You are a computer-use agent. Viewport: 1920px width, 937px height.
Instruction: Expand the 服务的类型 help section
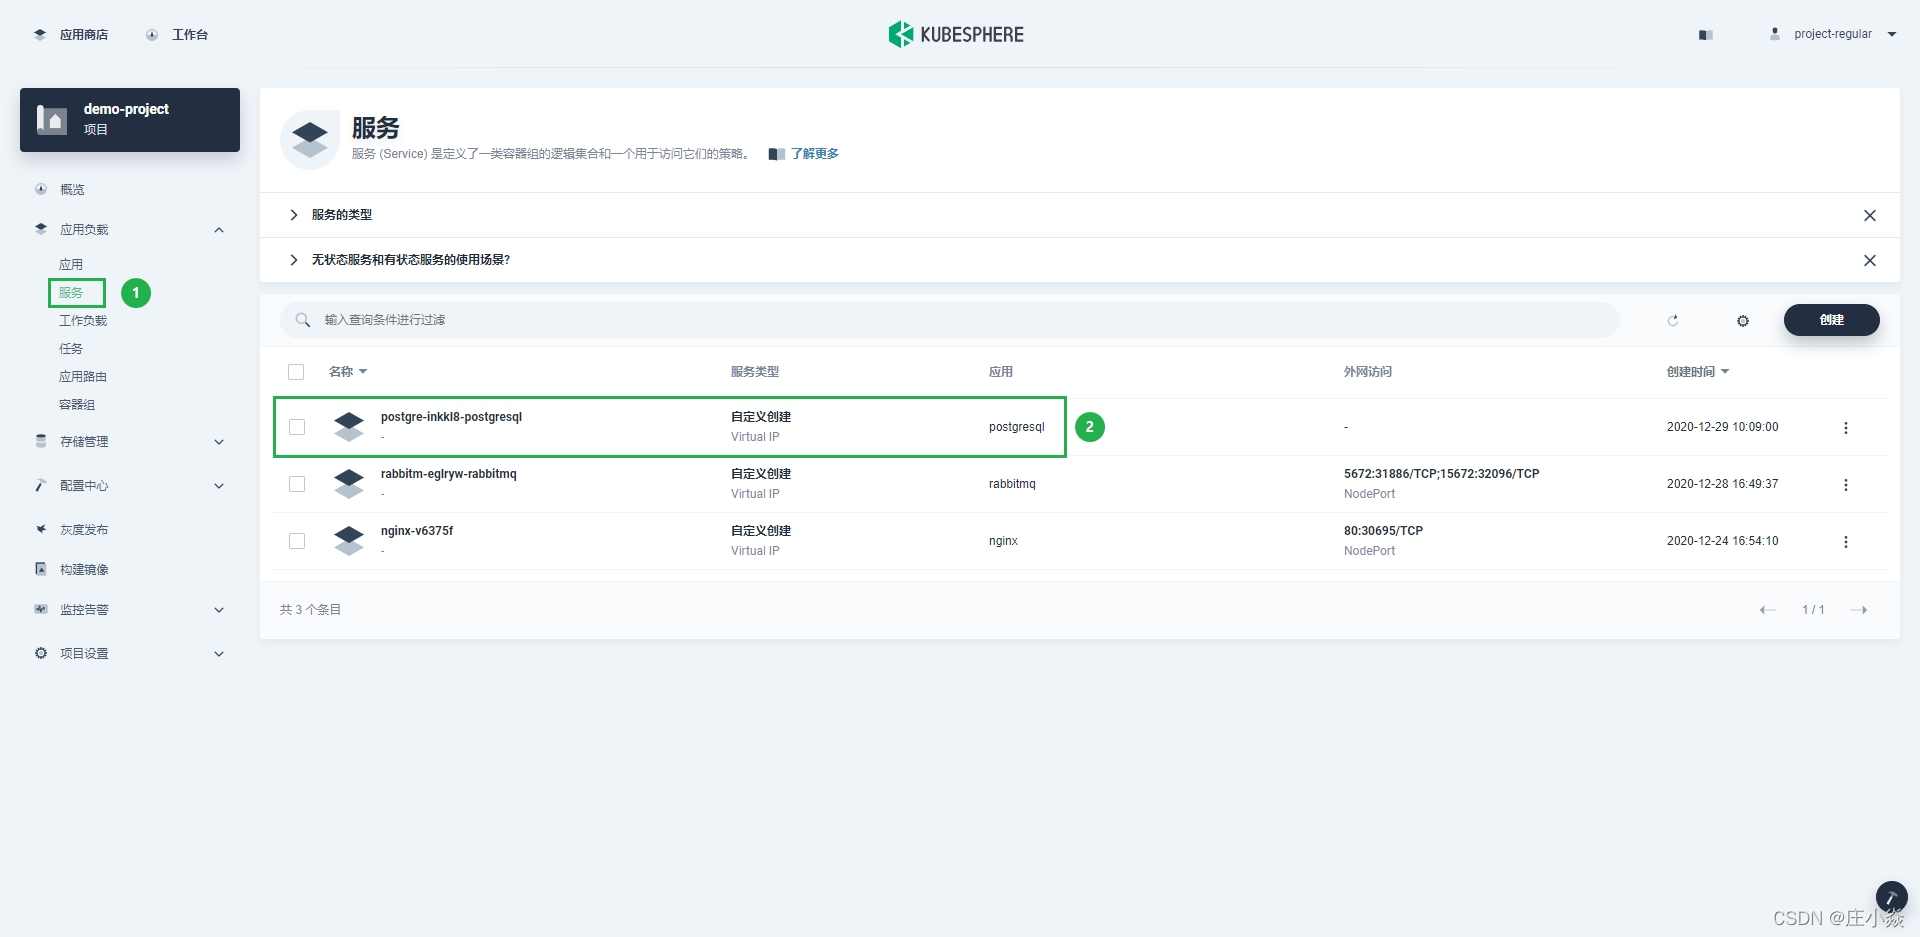pyautogui.click(x=293, y=215)
